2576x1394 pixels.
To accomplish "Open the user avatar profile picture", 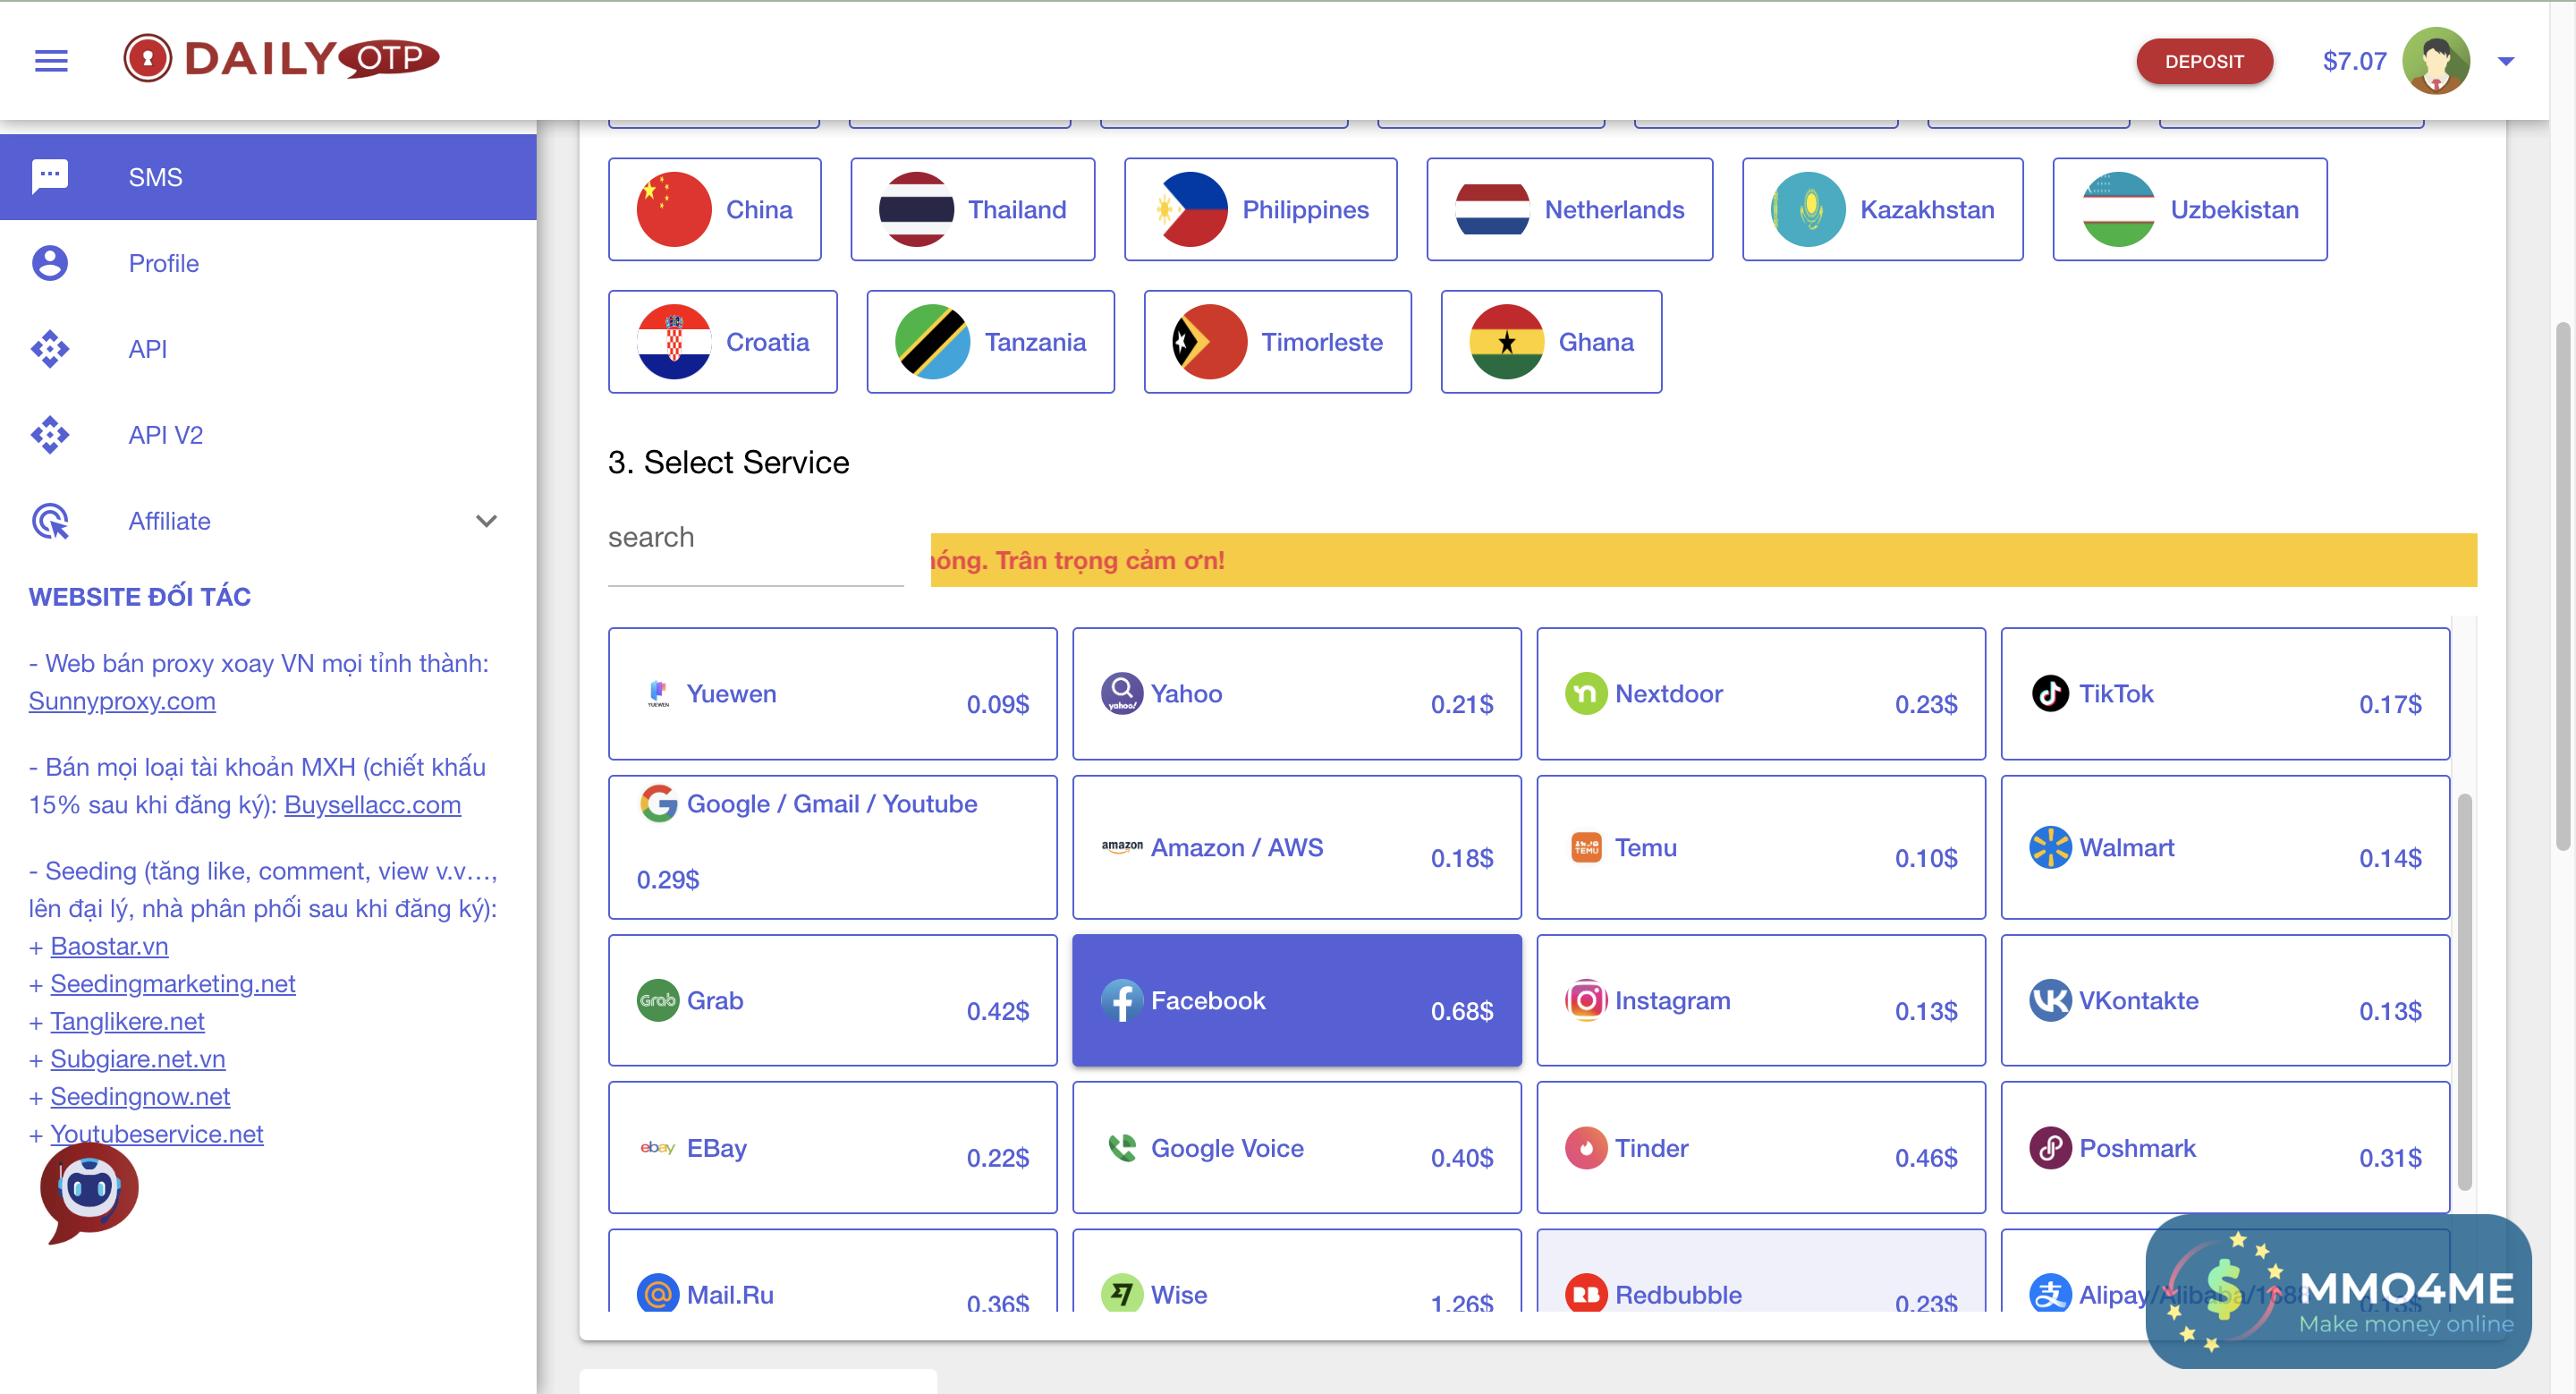I will click(x=2436, y=61).
